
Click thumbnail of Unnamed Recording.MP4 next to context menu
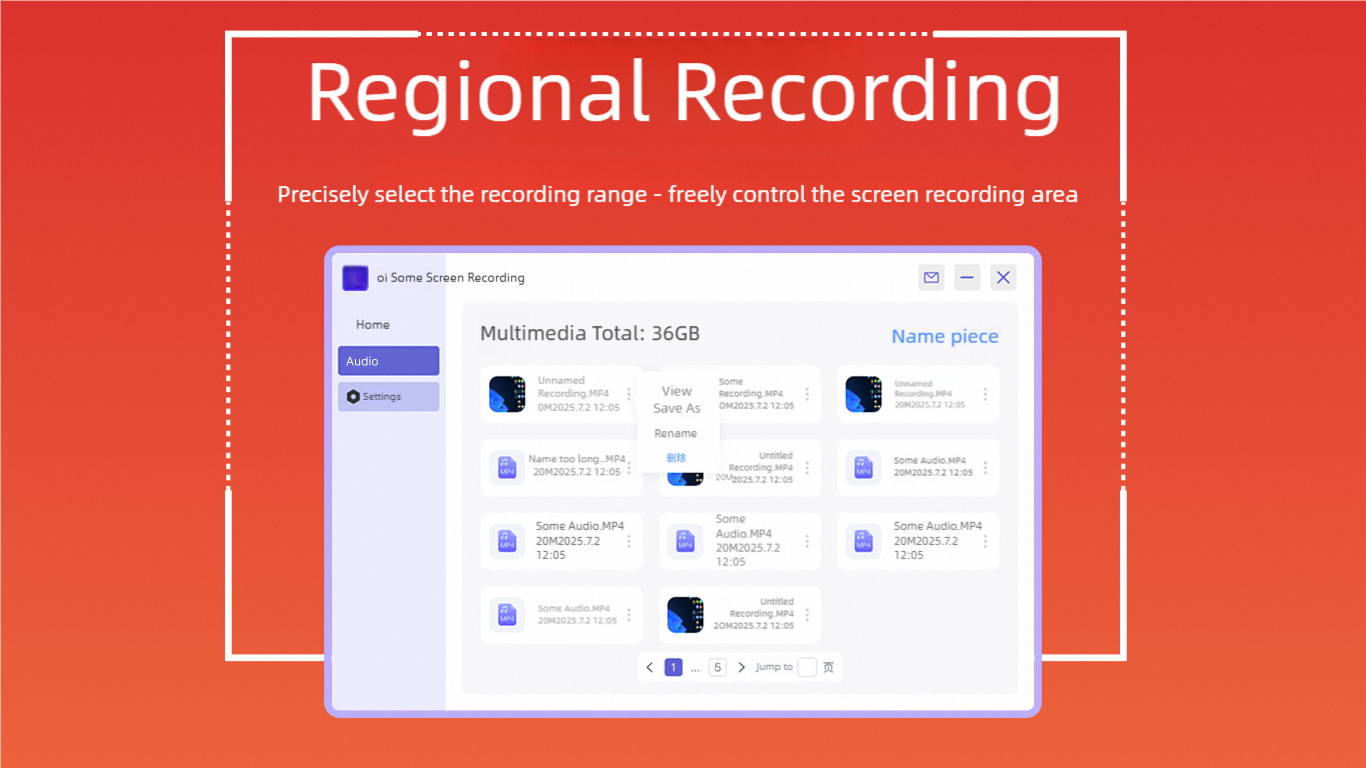click(x=507, y=394)
